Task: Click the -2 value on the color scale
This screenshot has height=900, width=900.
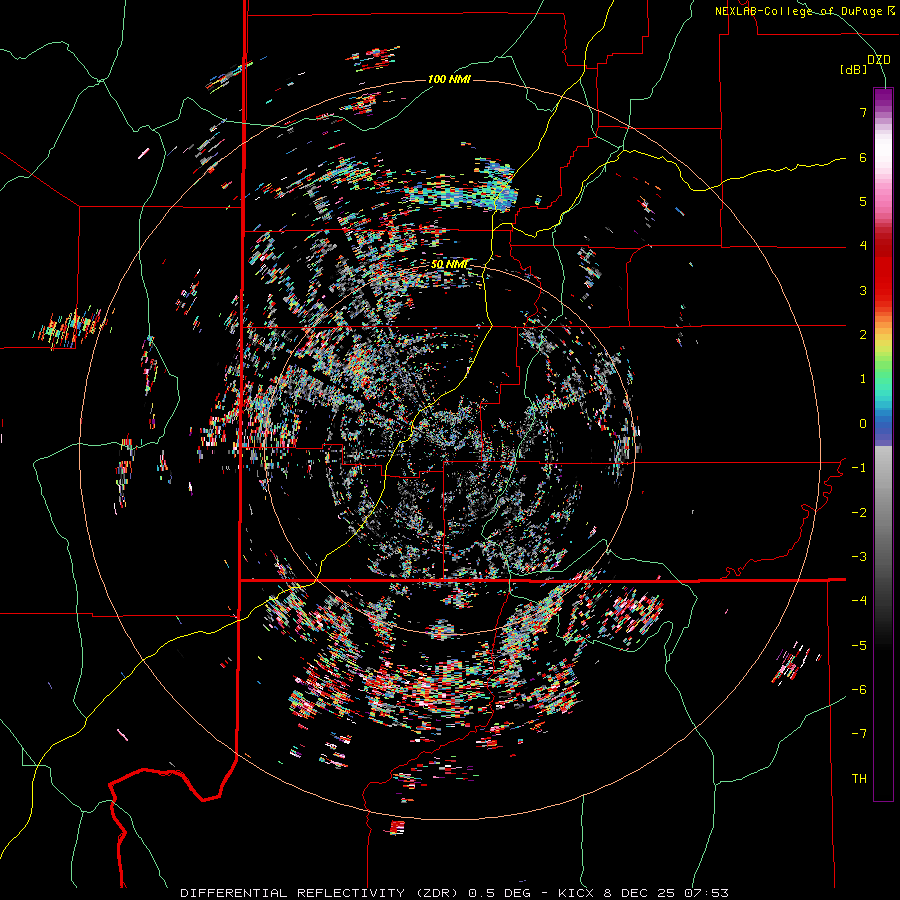Action: click(x=859, y=513)
